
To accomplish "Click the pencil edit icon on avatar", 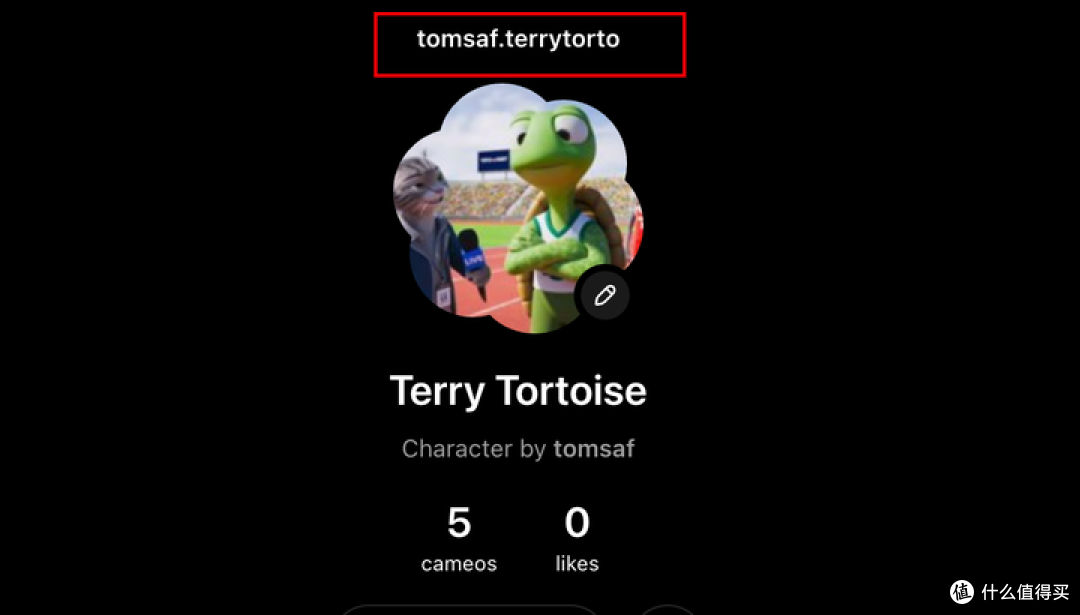I will (603, 295).
